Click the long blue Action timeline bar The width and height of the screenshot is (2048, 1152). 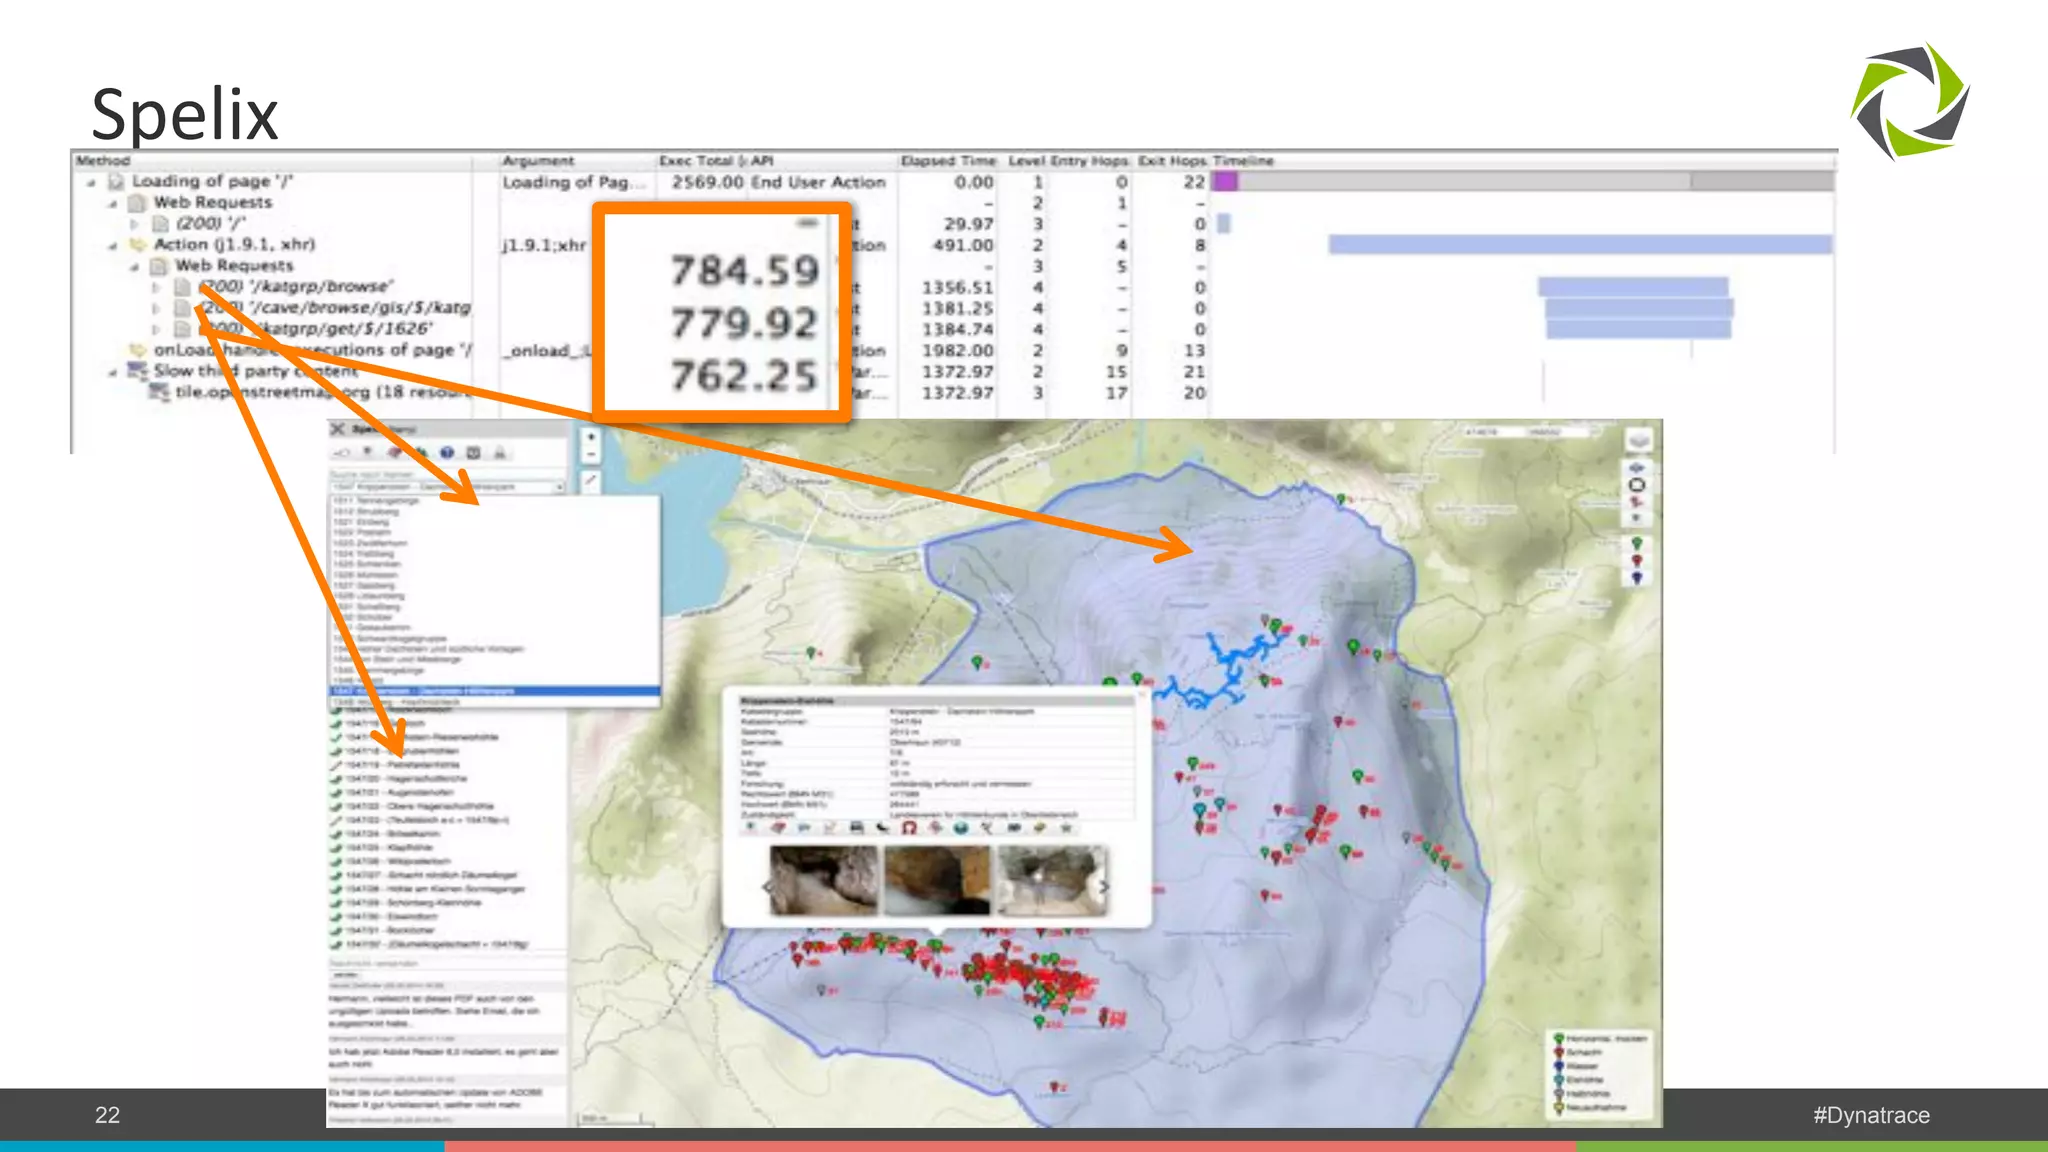pyautogui.click(x=1580, y=244)
